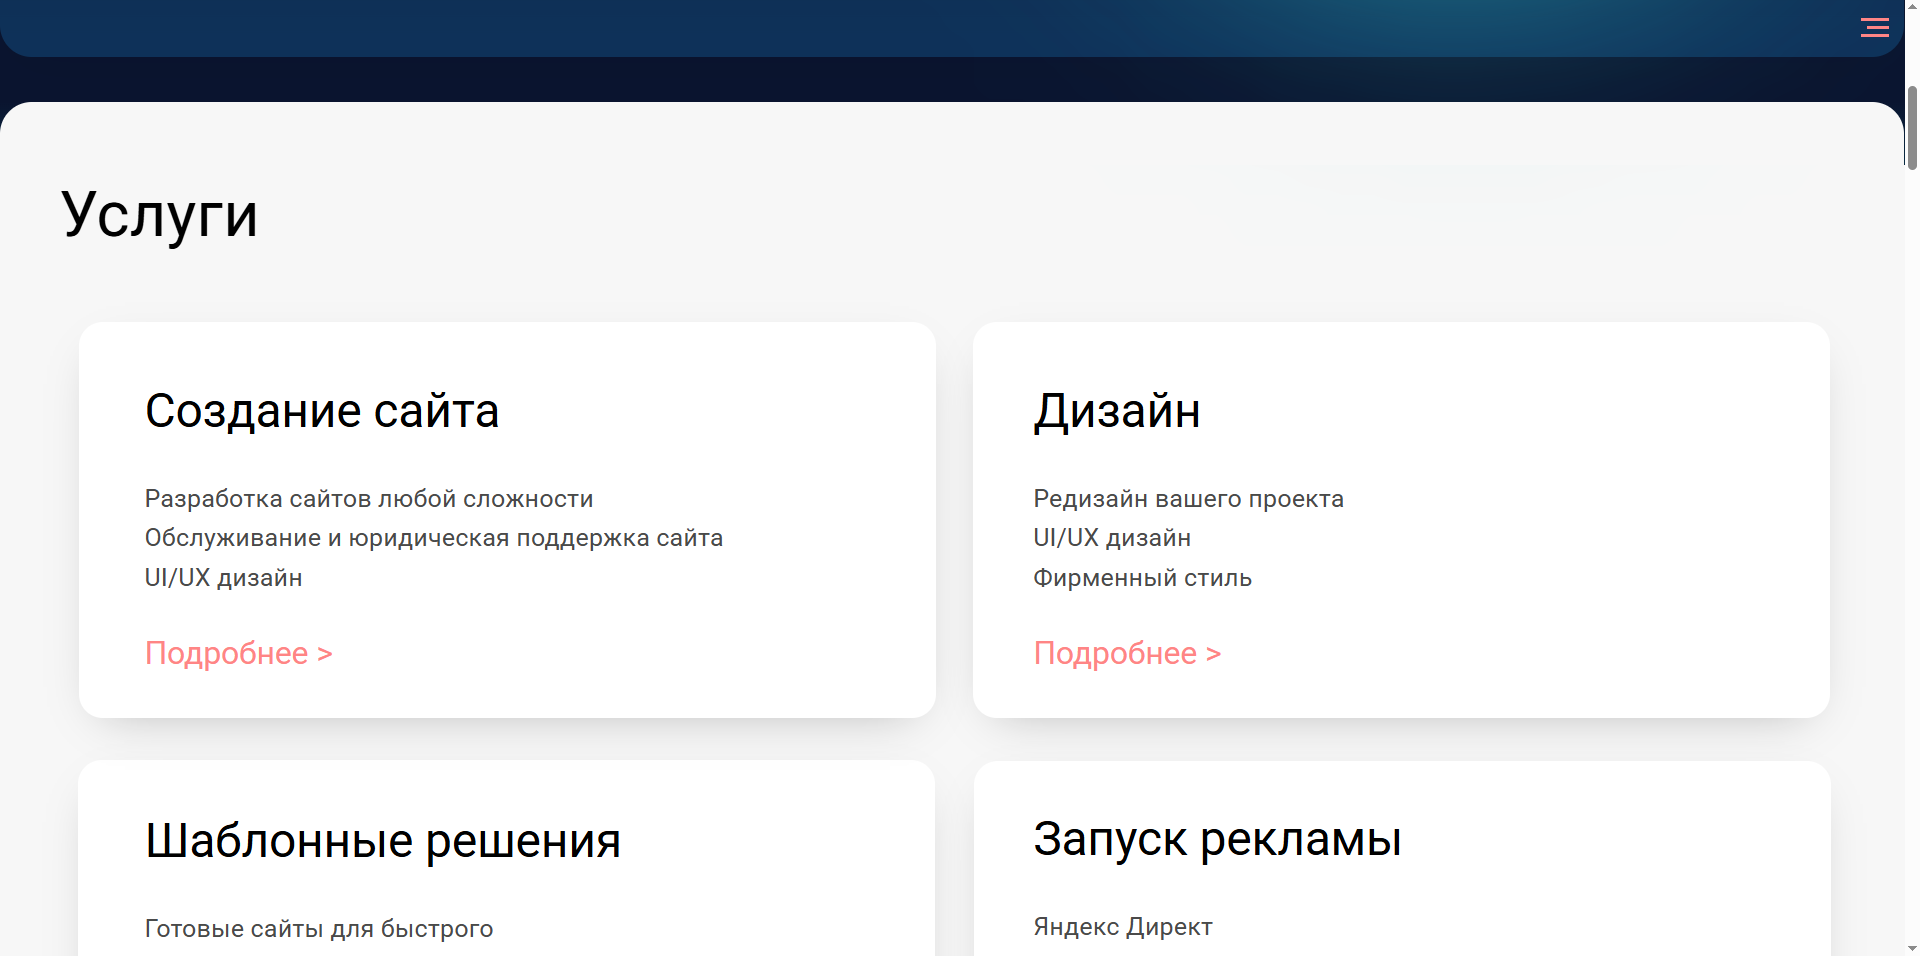This screenshot has height=956, width=1920.
Task: Click the "Дизайн" card title
Action: [x=1117, y=411]
